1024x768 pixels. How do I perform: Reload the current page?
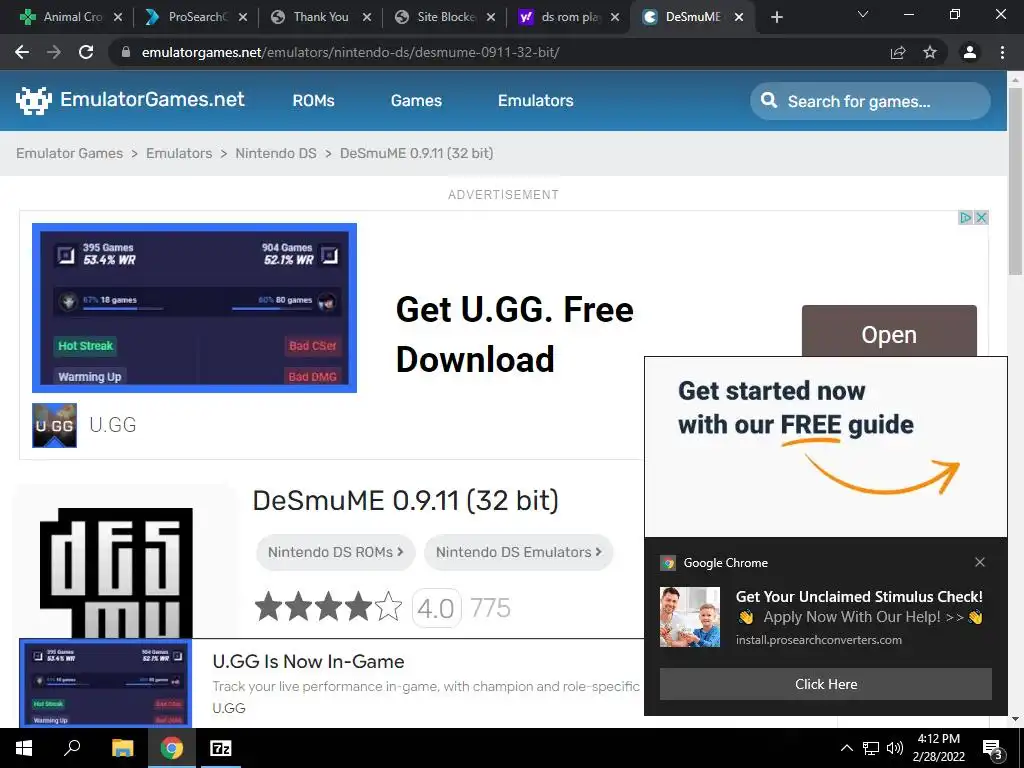click(86, 52)
